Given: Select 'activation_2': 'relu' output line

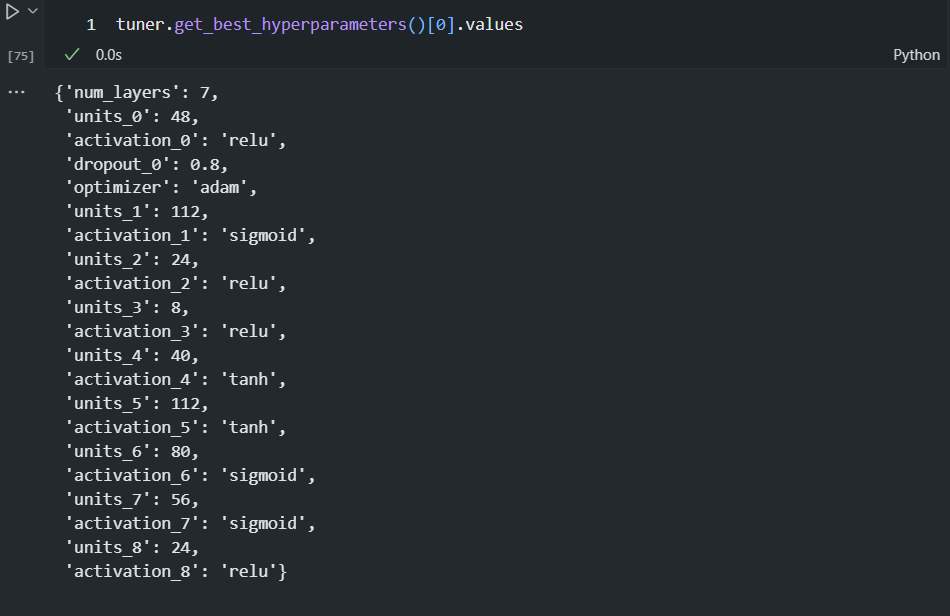Looking at the screenshot, I should [176, 283].
